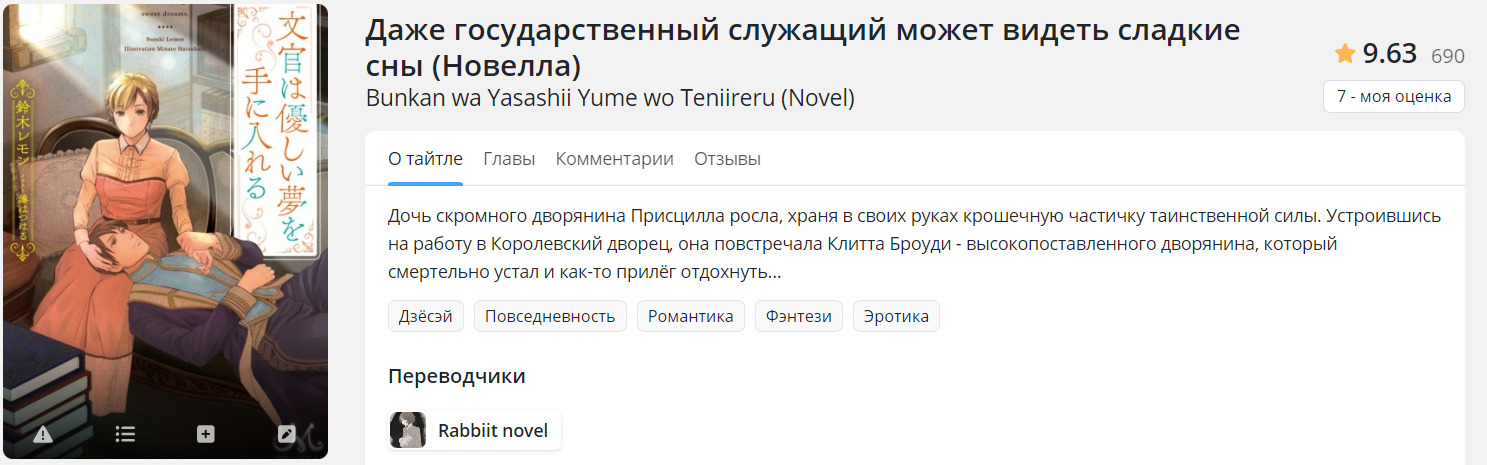Open the "О тайтле" tab
1487x465 pixels.
(x=425, y=159)
